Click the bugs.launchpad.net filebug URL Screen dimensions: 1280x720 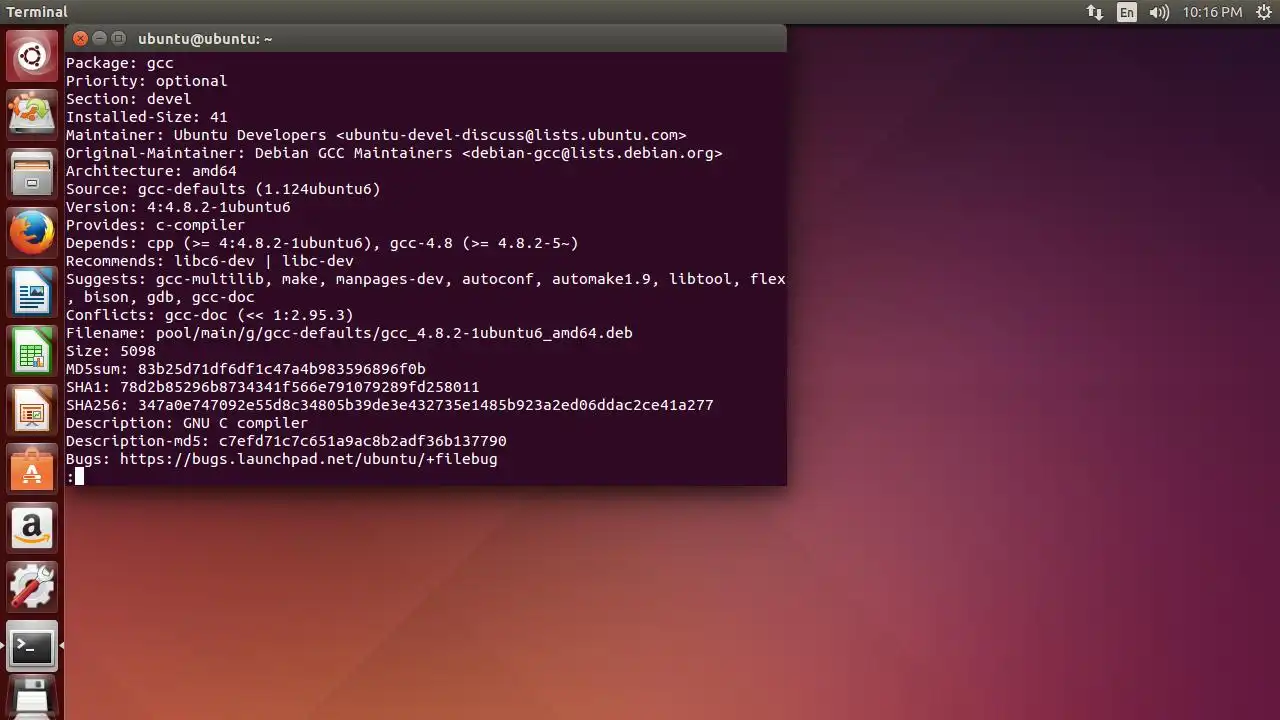[x=309, y=459]
